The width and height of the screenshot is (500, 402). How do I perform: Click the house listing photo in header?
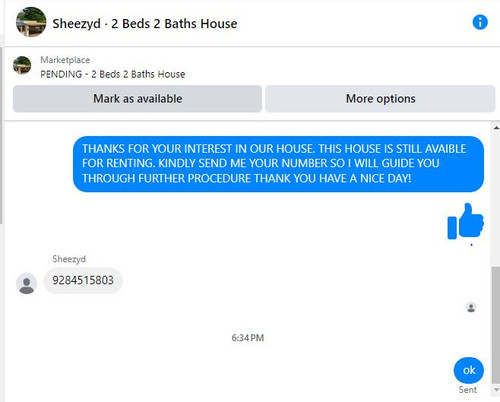click(31, 22)
